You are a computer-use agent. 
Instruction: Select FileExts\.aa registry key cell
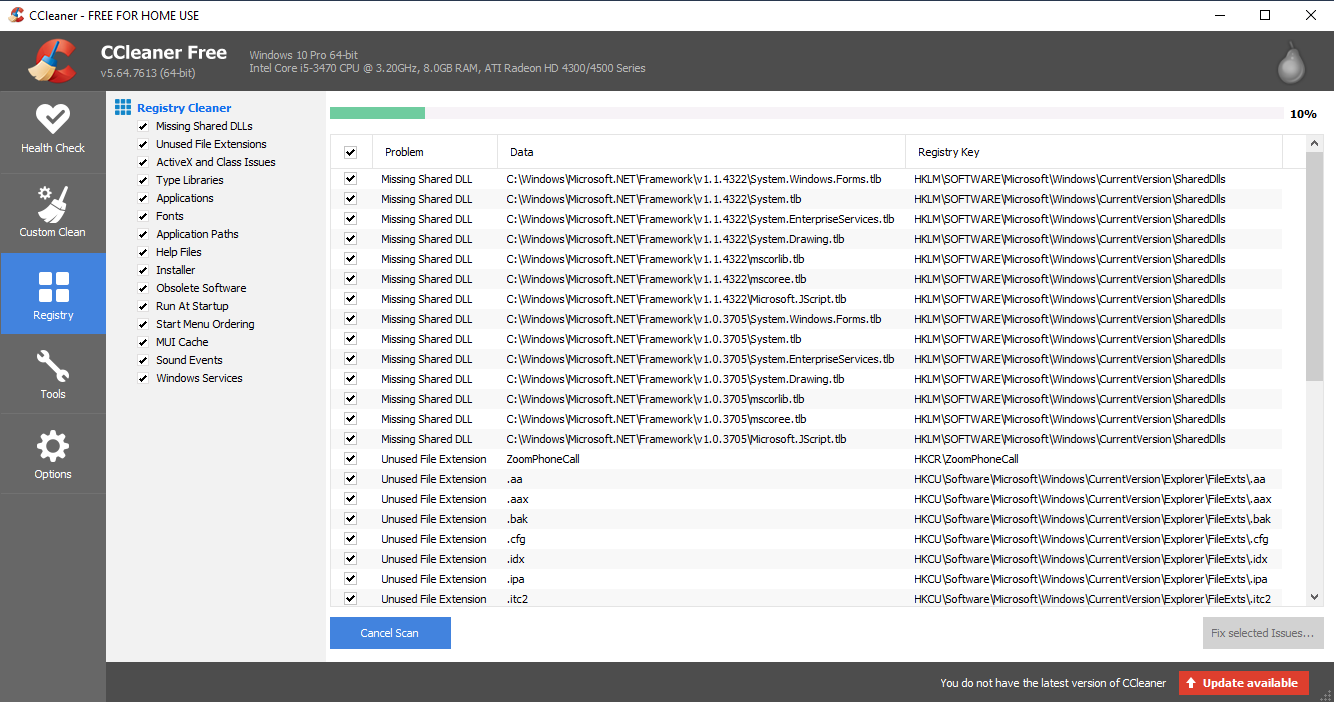click(x=1090, y=479)
